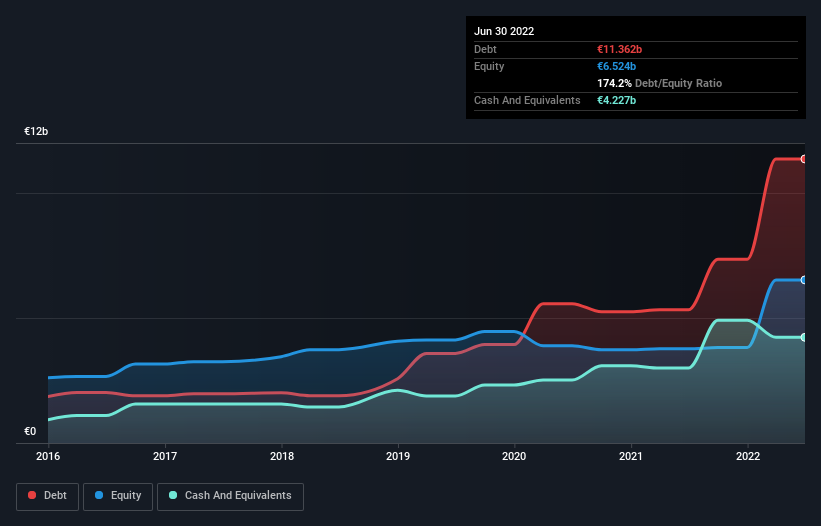Click the 2021 x-axis label
This screenshot has width=821, height=526.
[x=631, y=456]
